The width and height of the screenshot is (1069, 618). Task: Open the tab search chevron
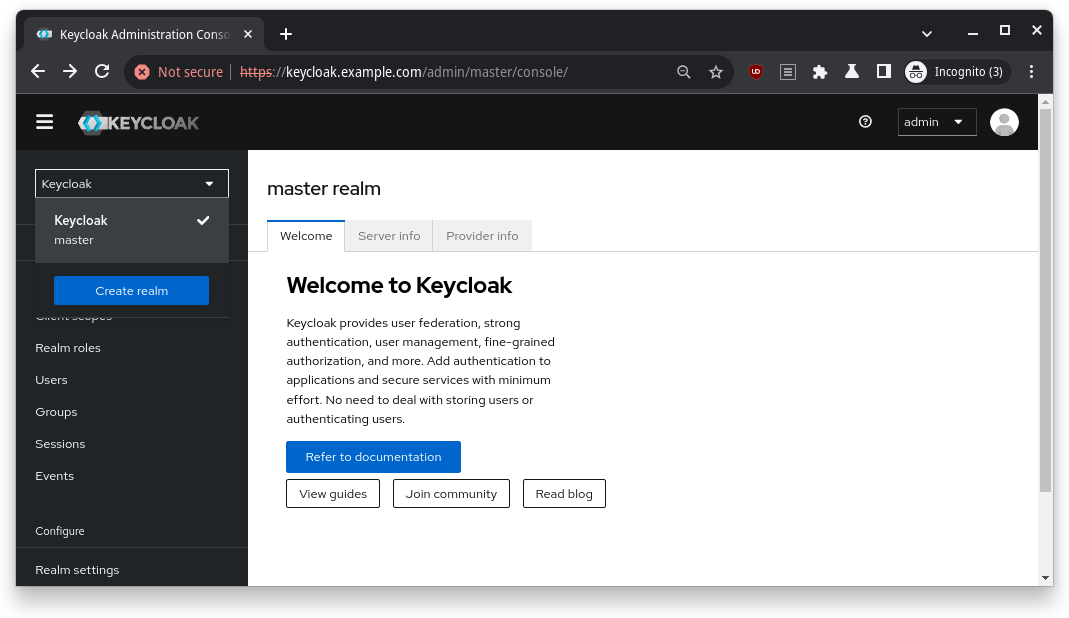point(927,33)
